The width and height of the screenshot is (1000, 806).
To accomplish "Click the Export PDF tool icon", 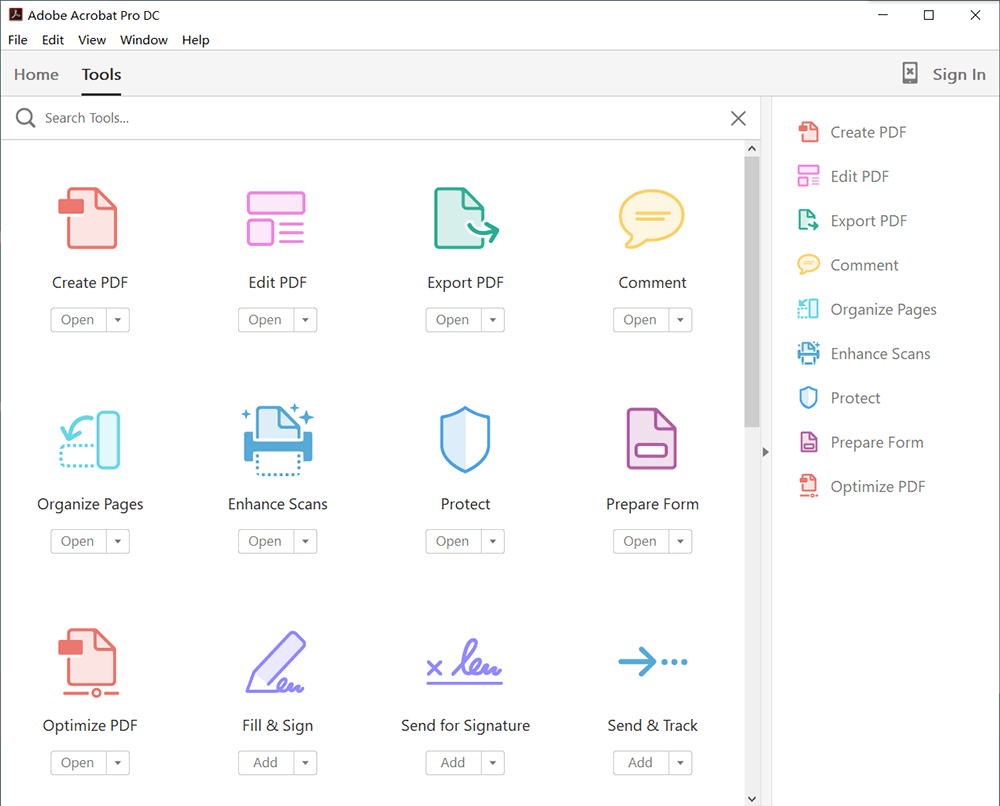I will pyautogui.click(x=465, y=218).
